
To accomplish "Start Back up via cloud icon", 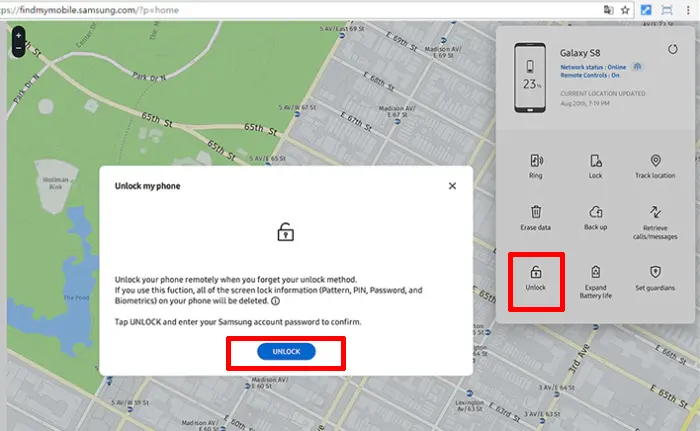I will (596, 212).
